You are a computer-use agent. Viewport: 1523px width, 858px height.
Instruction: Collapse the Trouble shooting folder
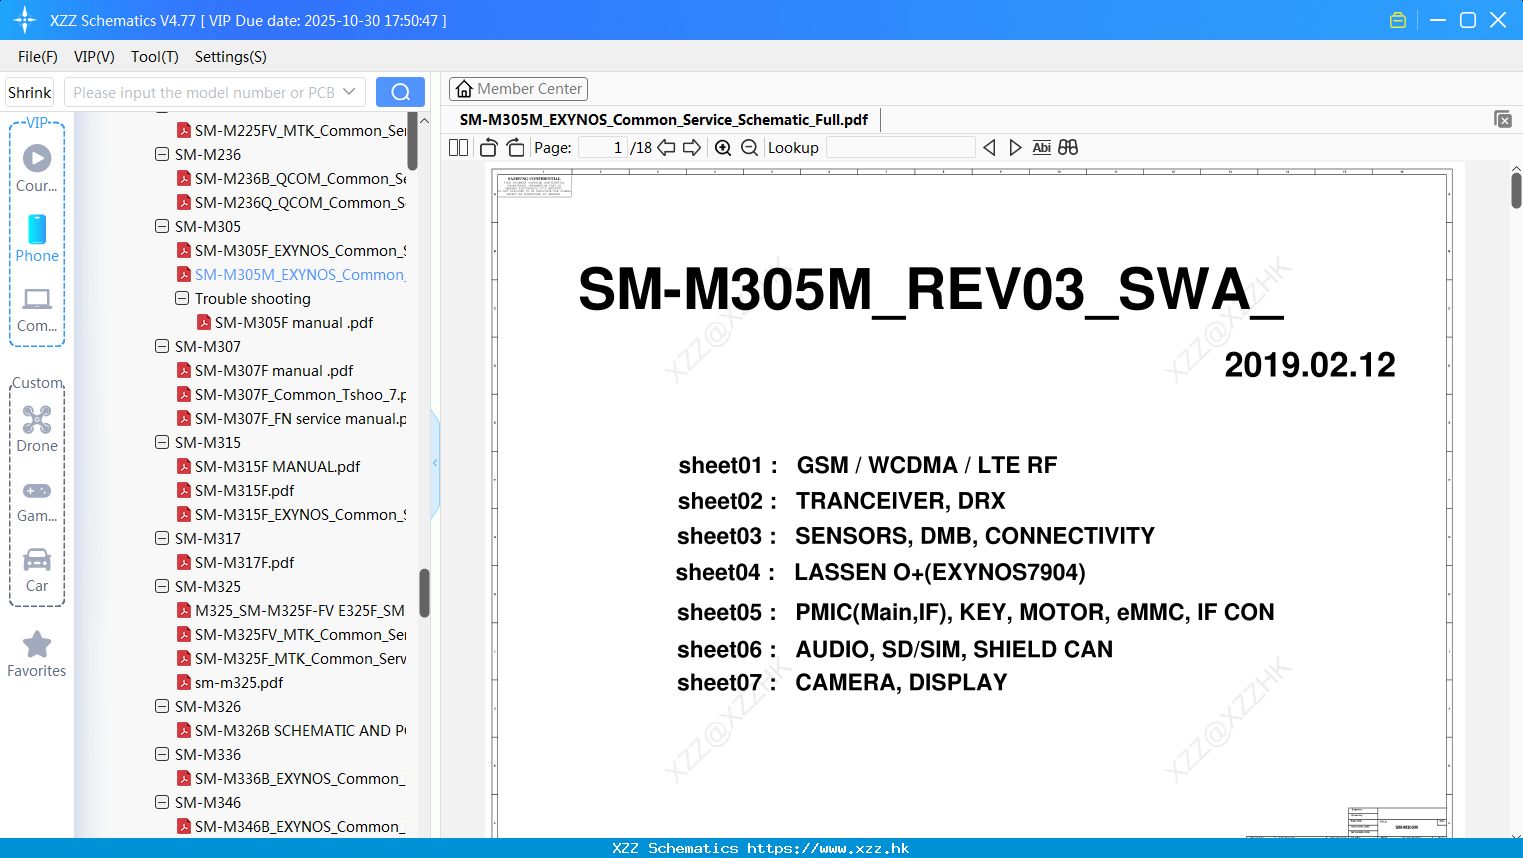pyautogui.click(x=182, y=298)
